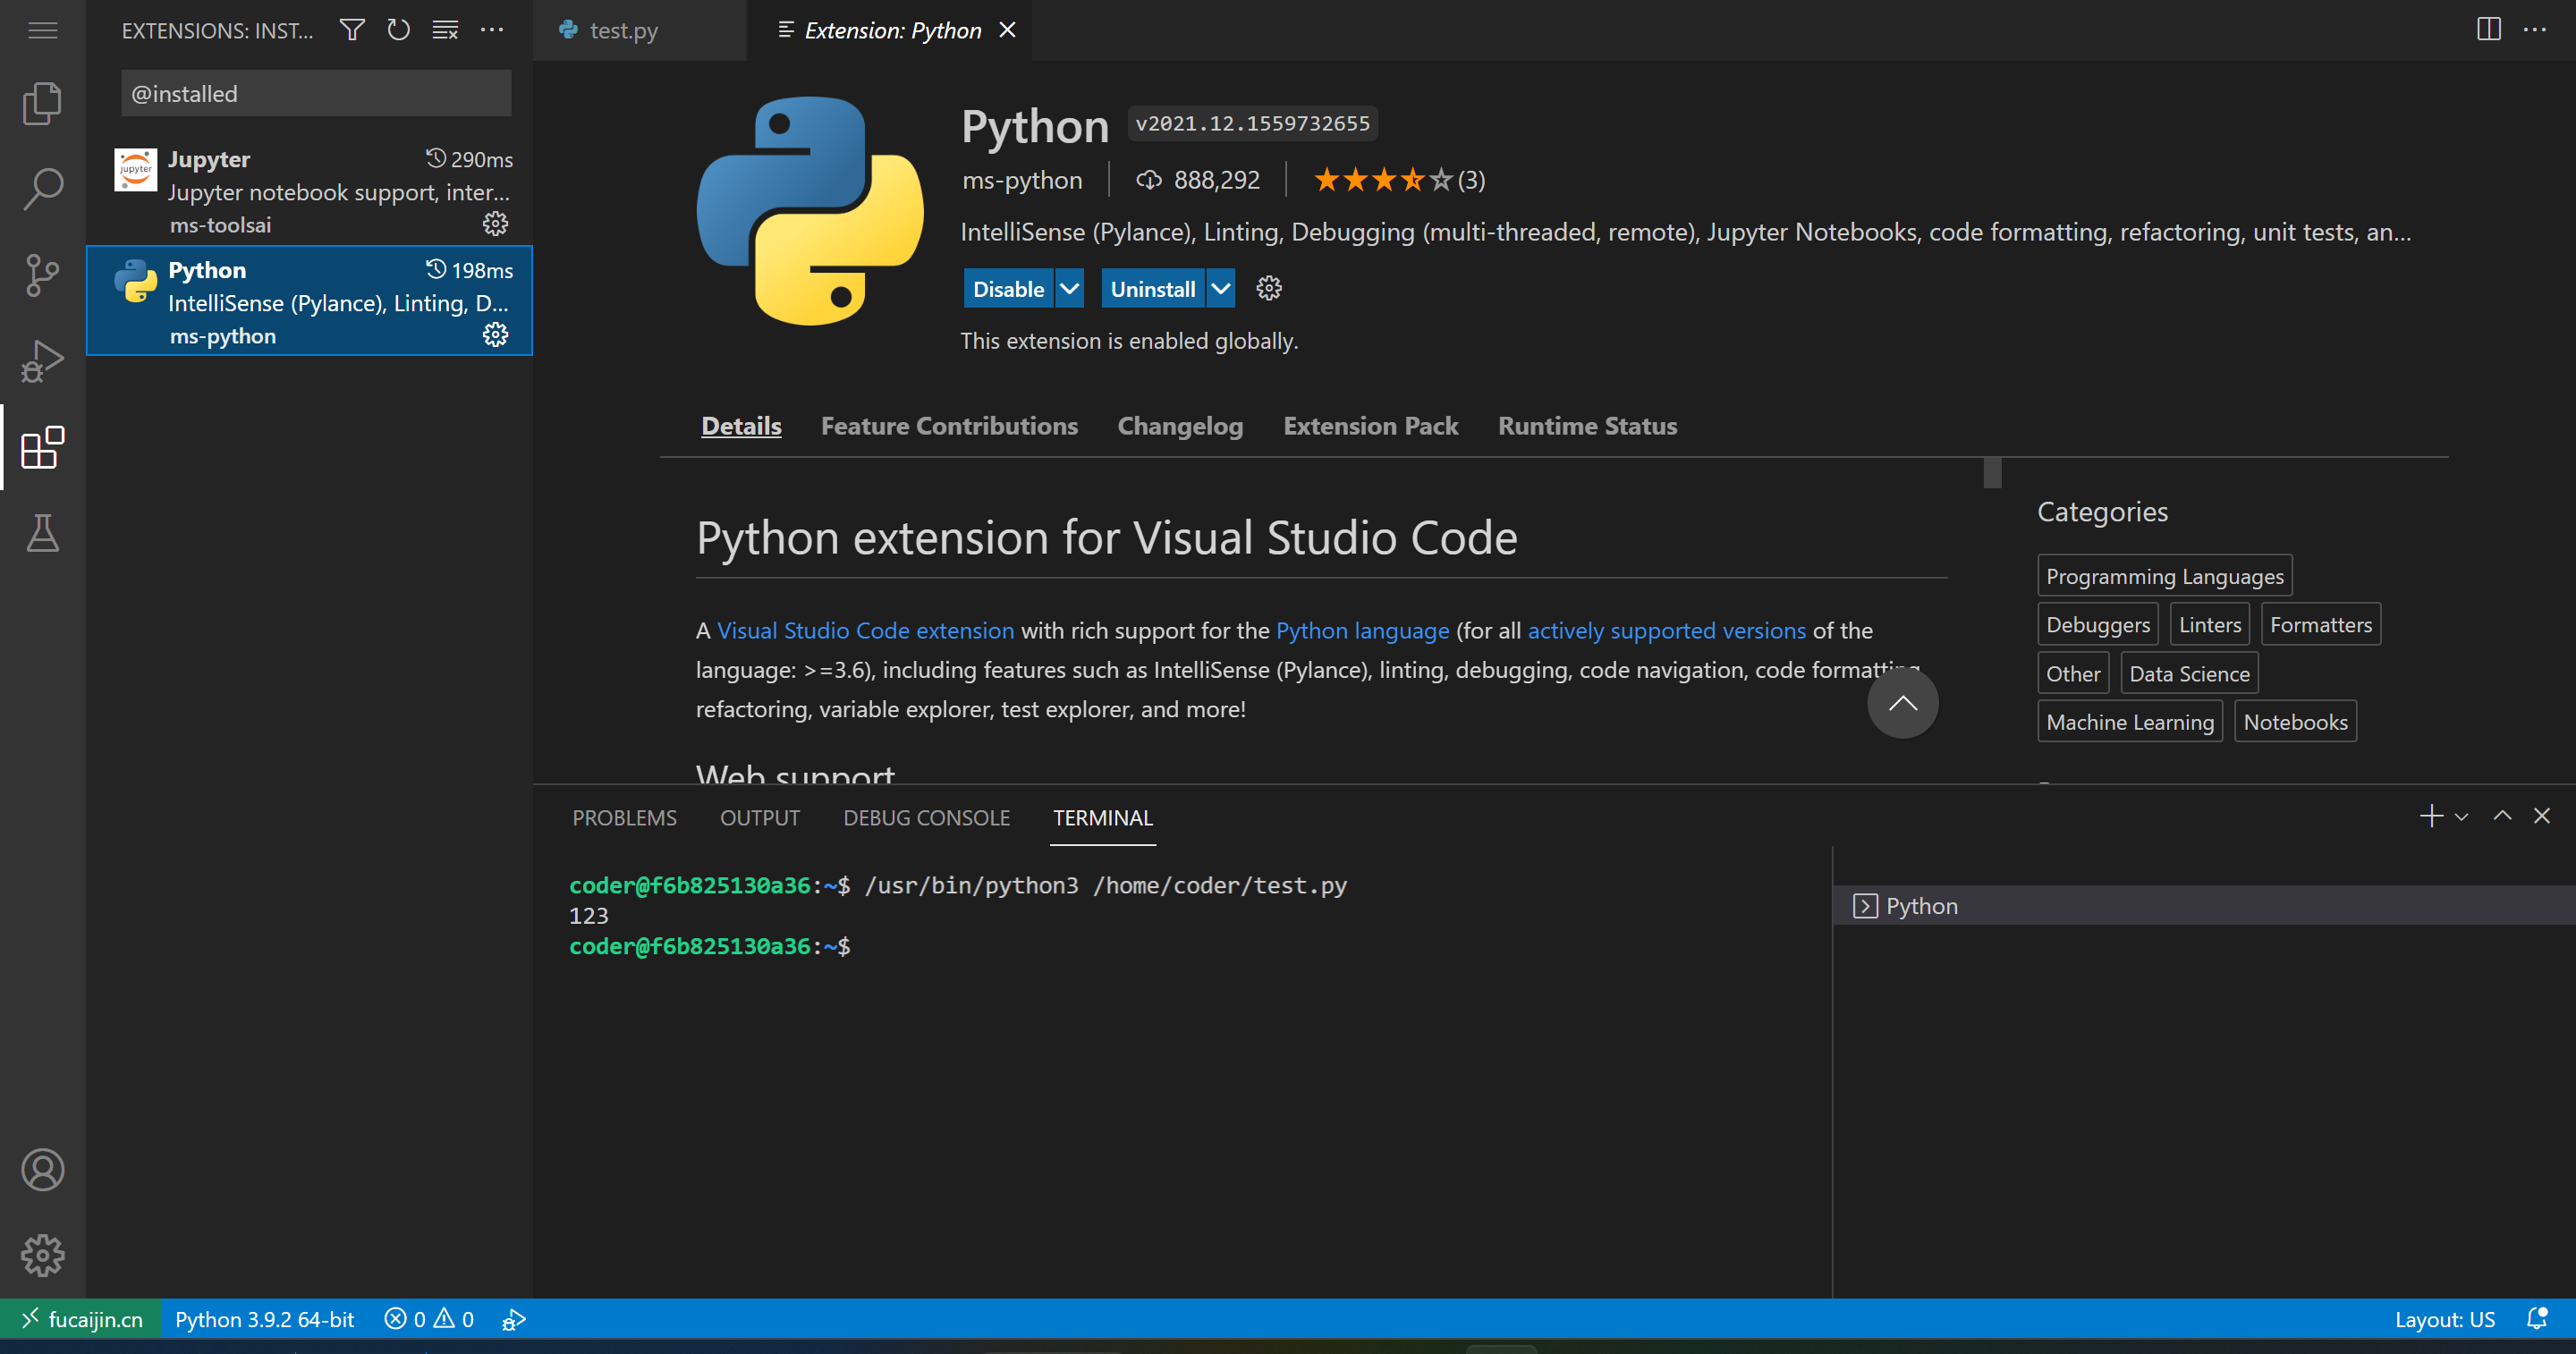Screen dimensions: 2576x1354
Task: Click the extension details scrollbar thumb
Action: [x=1992, y=472]
